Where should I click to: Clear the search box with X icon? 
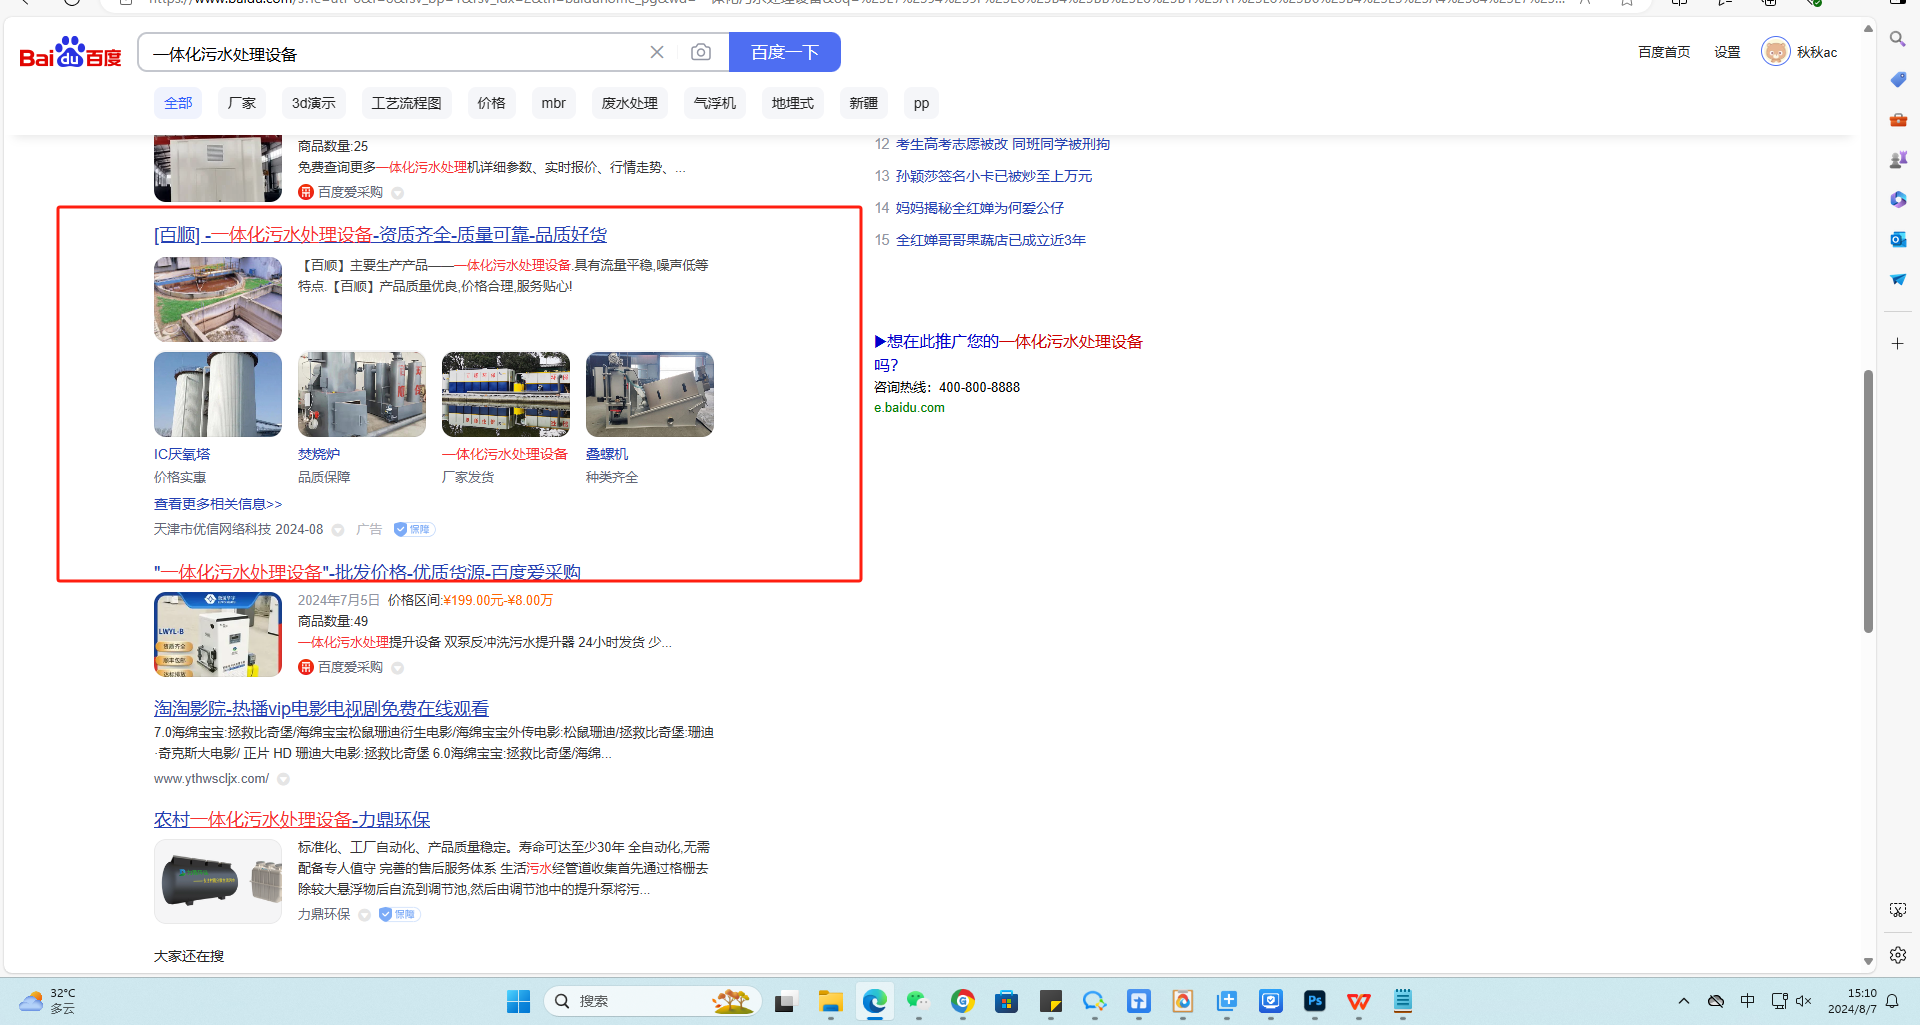pos(657,52)
